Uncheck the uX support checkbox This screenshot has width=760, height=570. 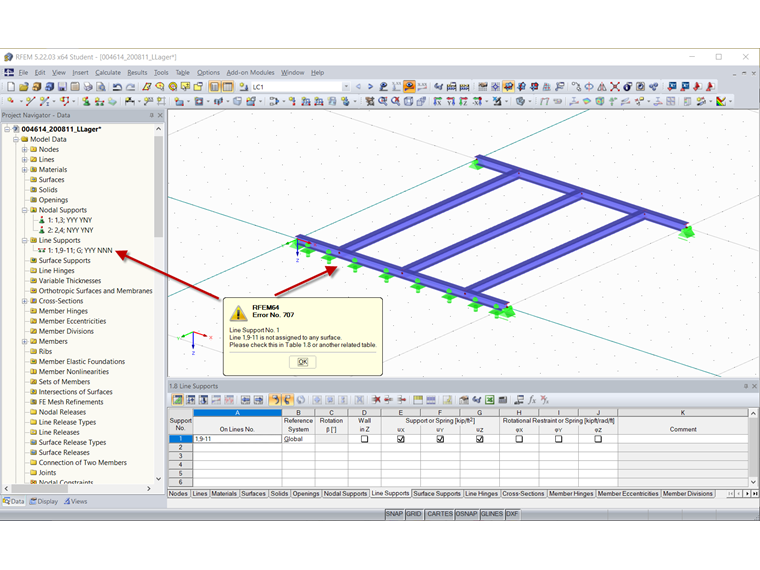click(x=401, y=439)
